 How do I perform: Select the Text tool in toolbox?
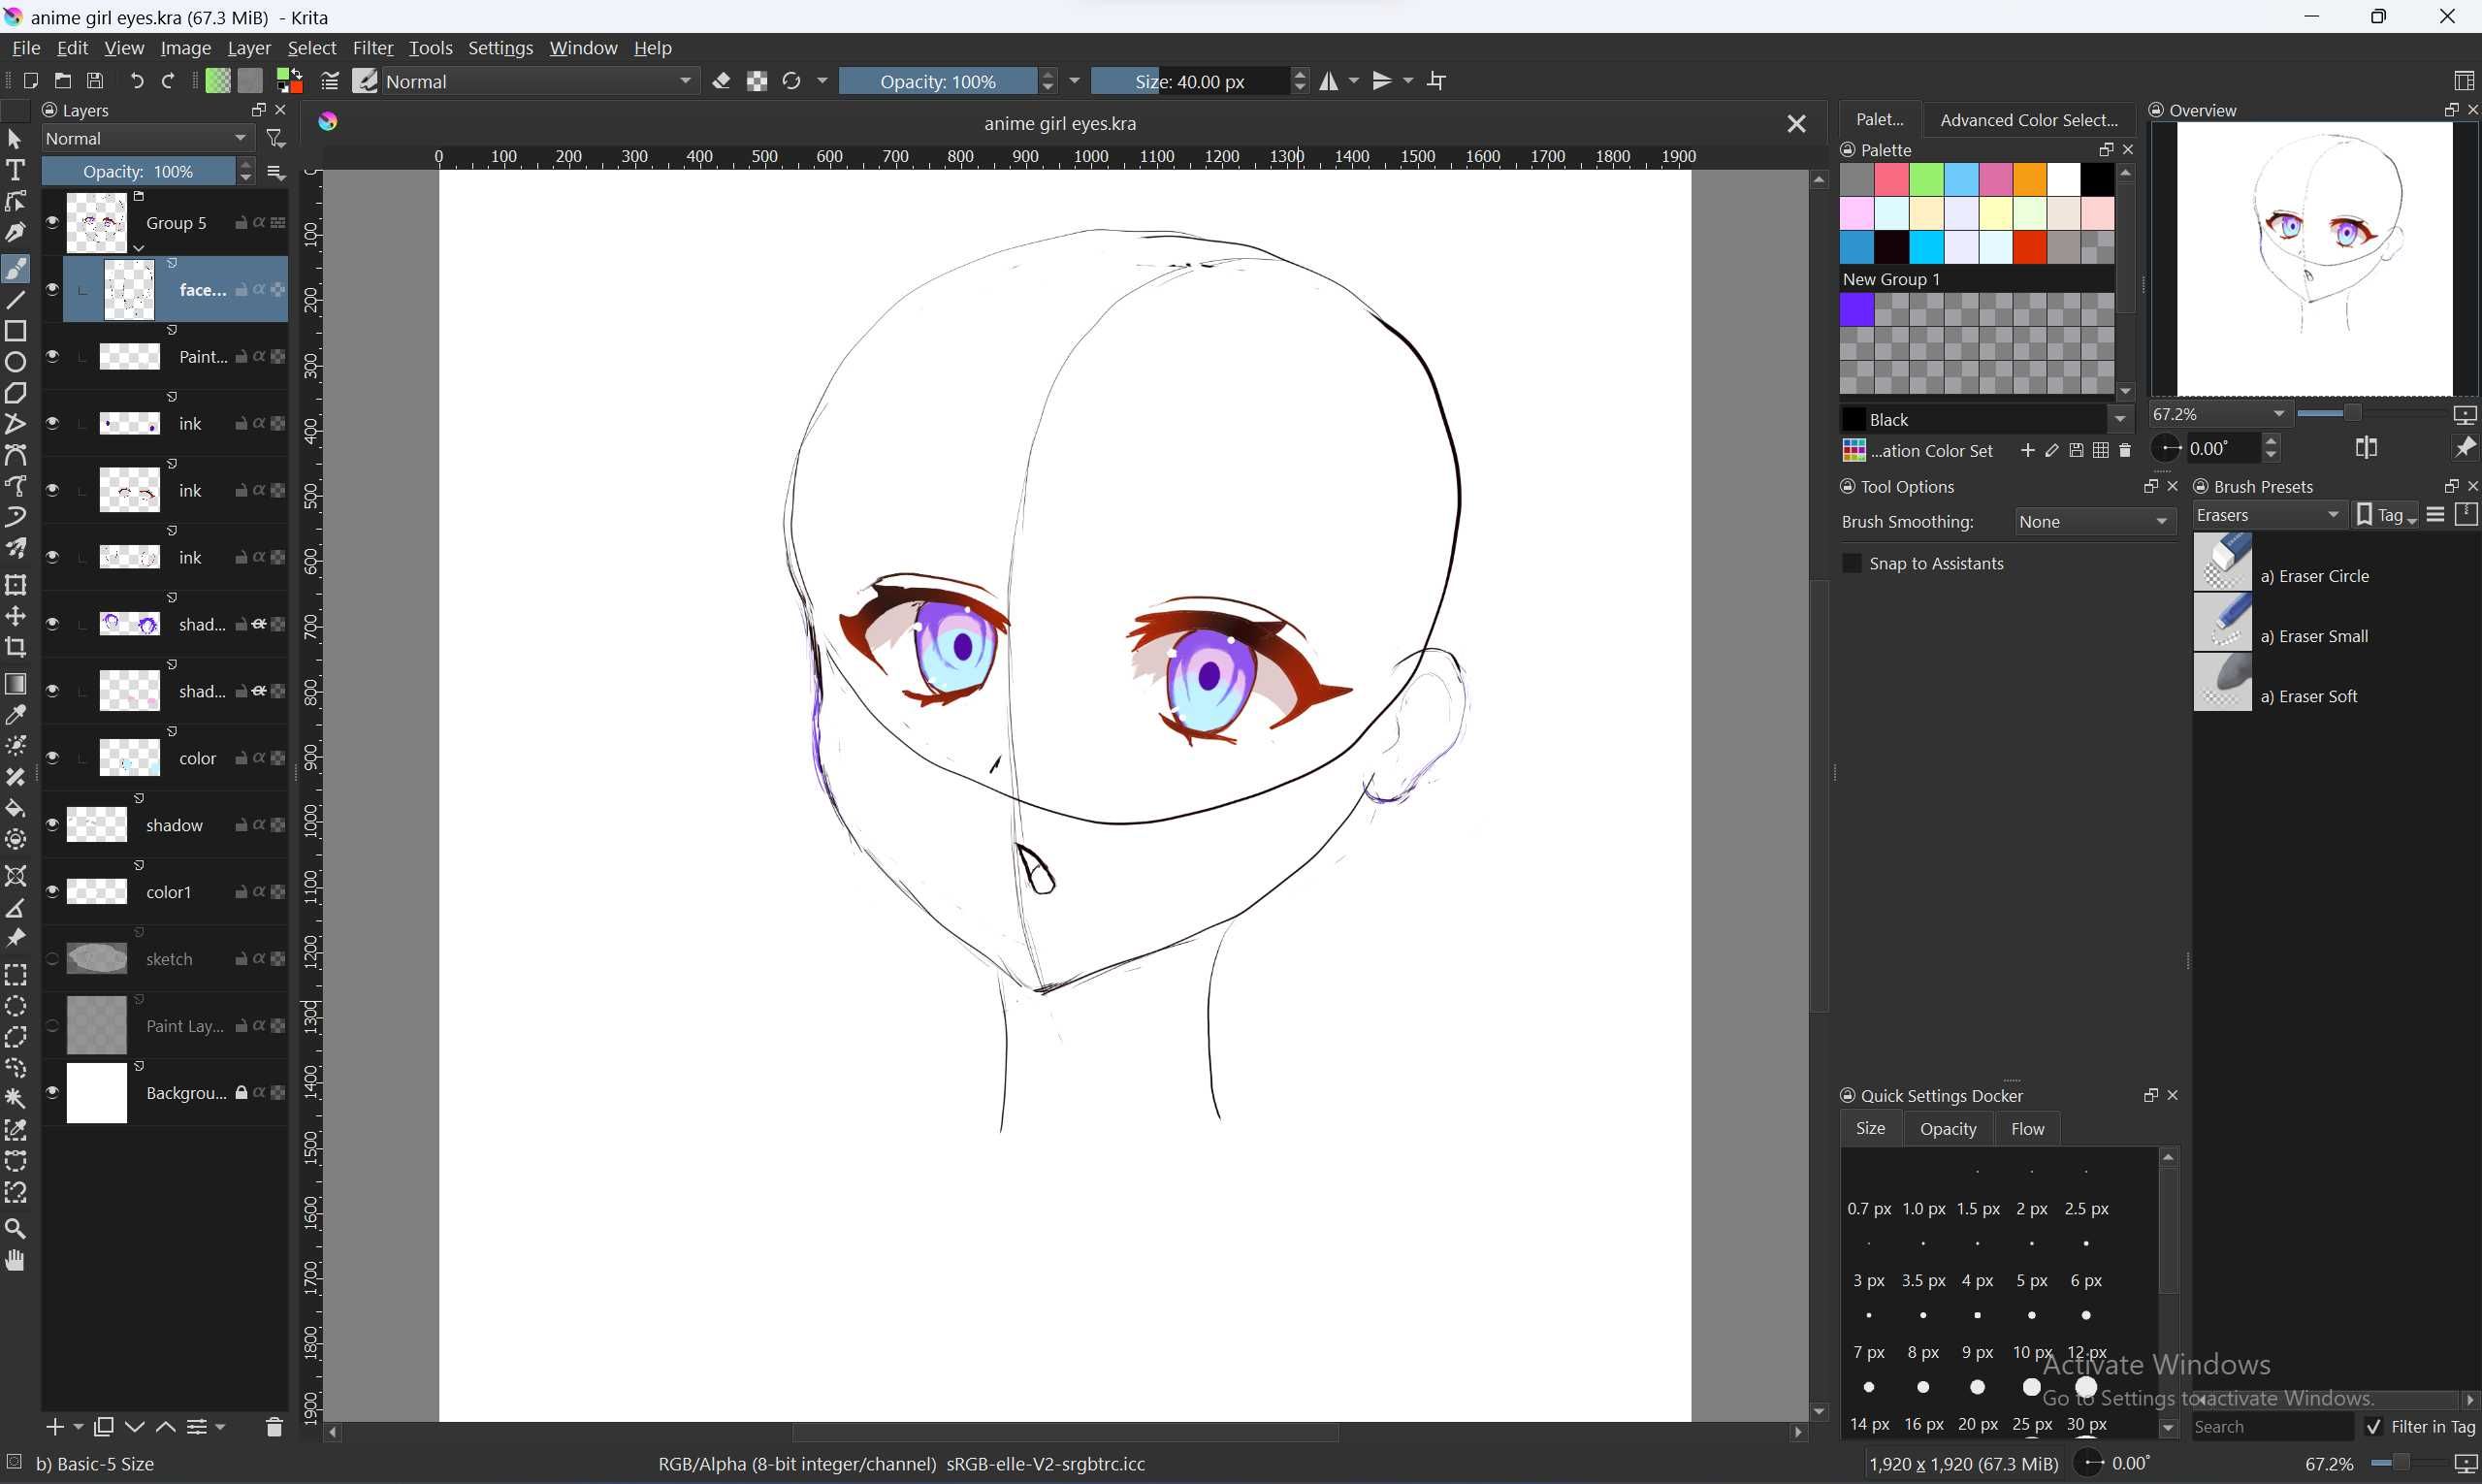pyautogui.click(x=15, y=170)
